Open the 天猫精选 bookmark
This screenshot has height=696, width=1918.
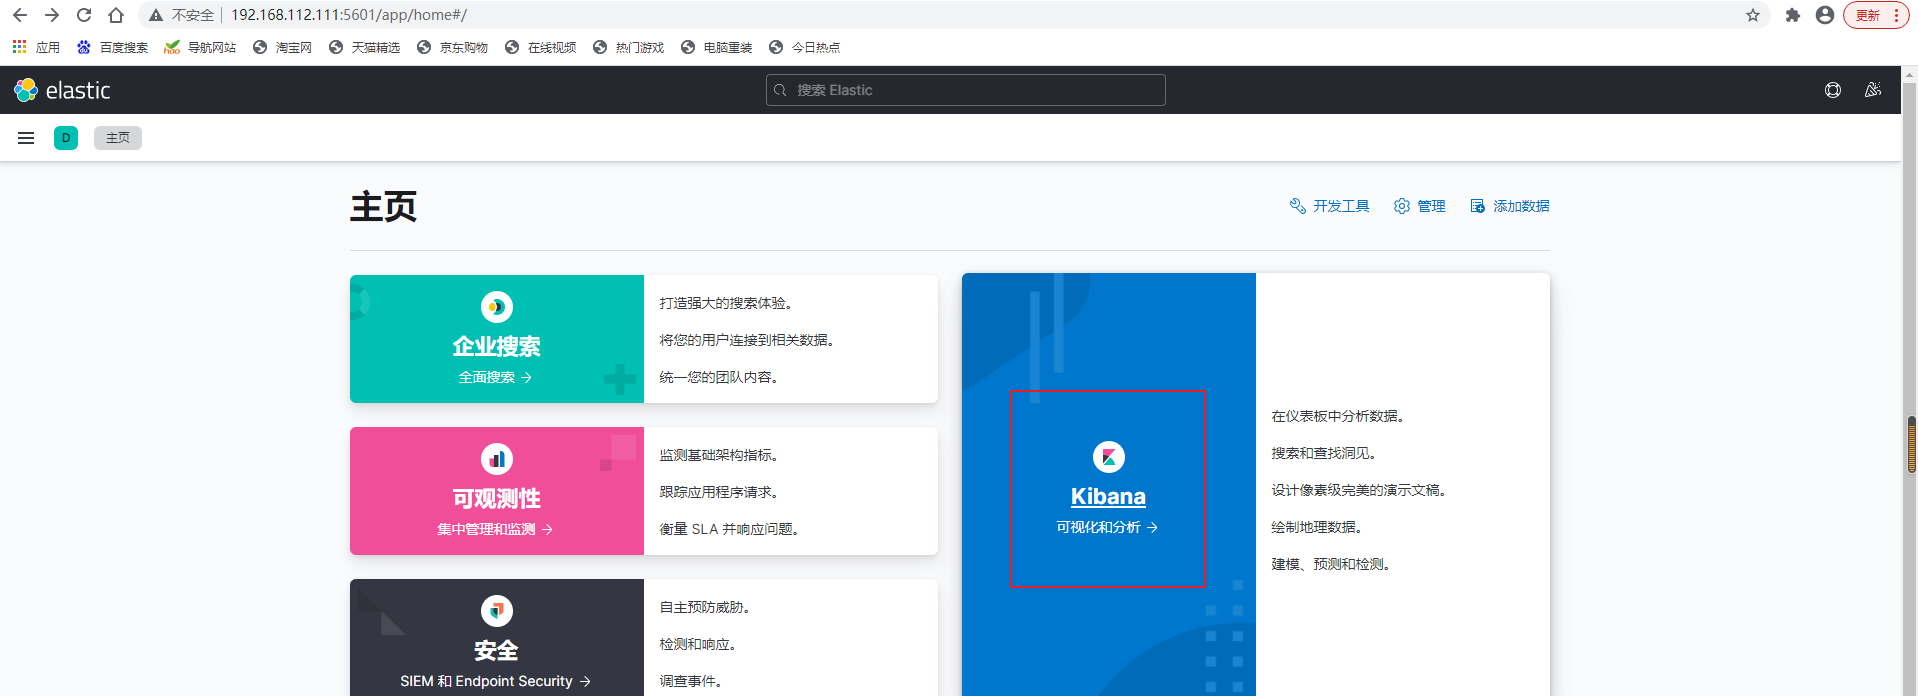(364, 47)
